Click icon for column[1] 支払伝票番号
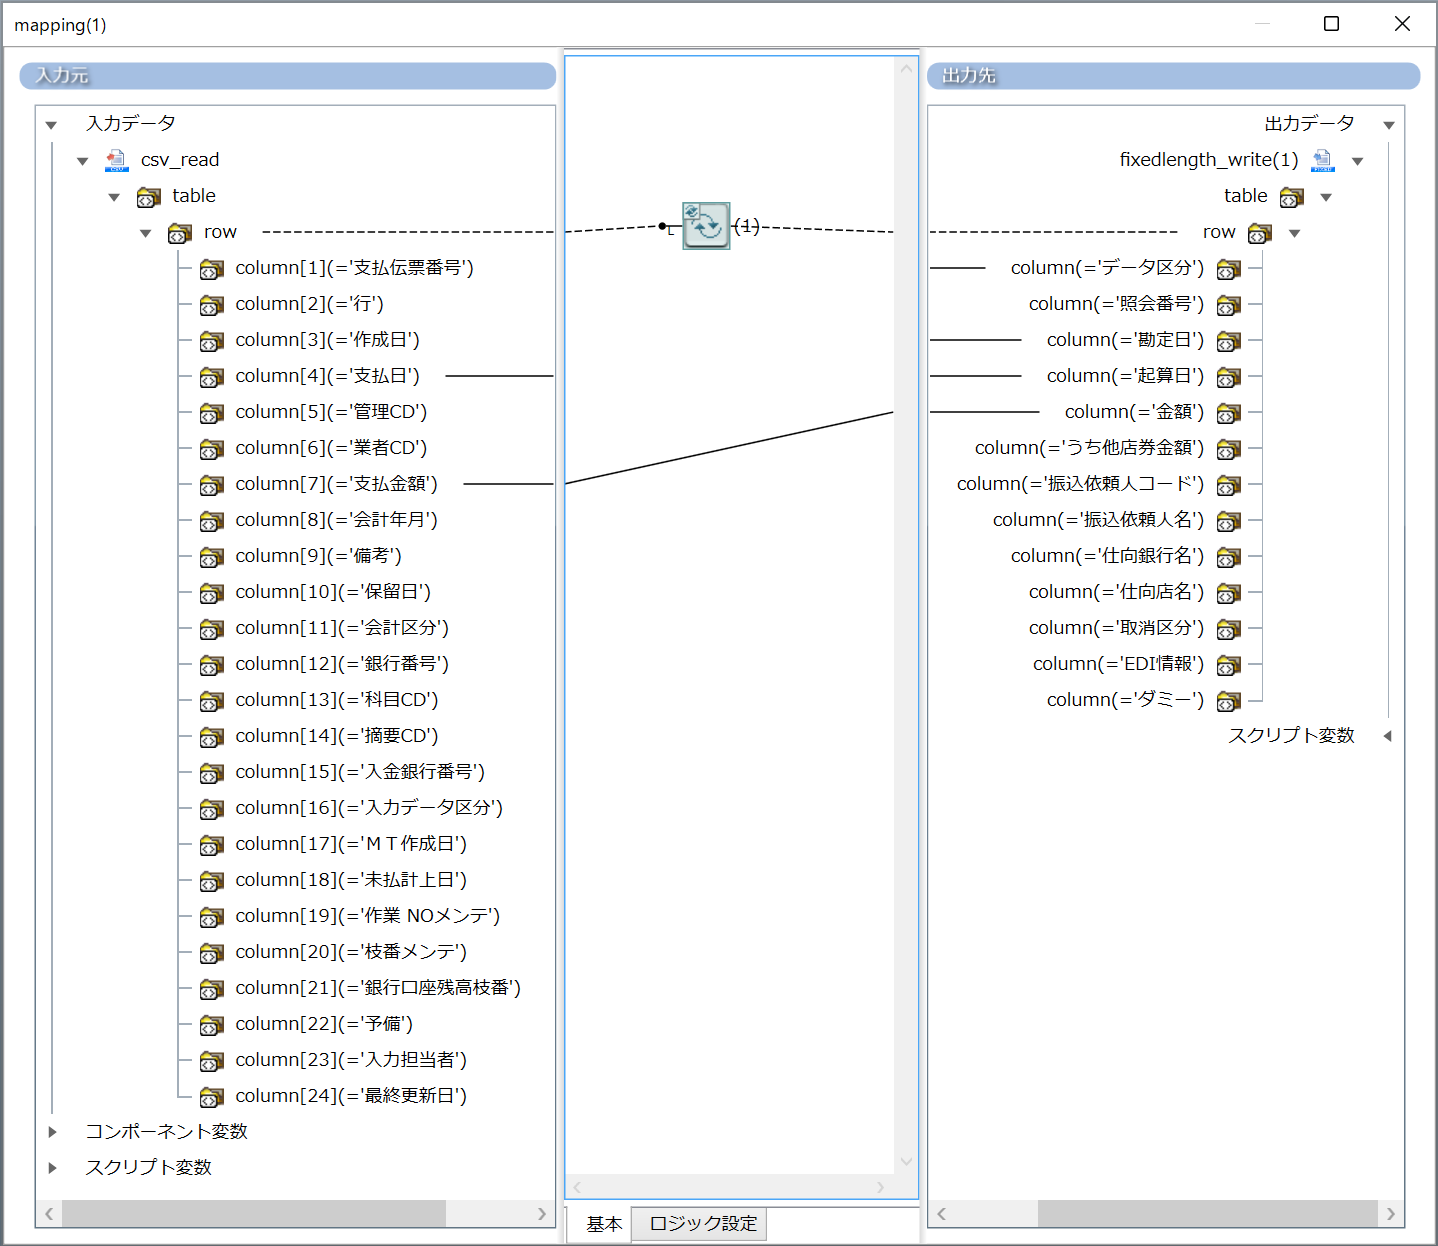Image resolution: width=1438 pixels, height=1246 pixels. coord(211,269)
